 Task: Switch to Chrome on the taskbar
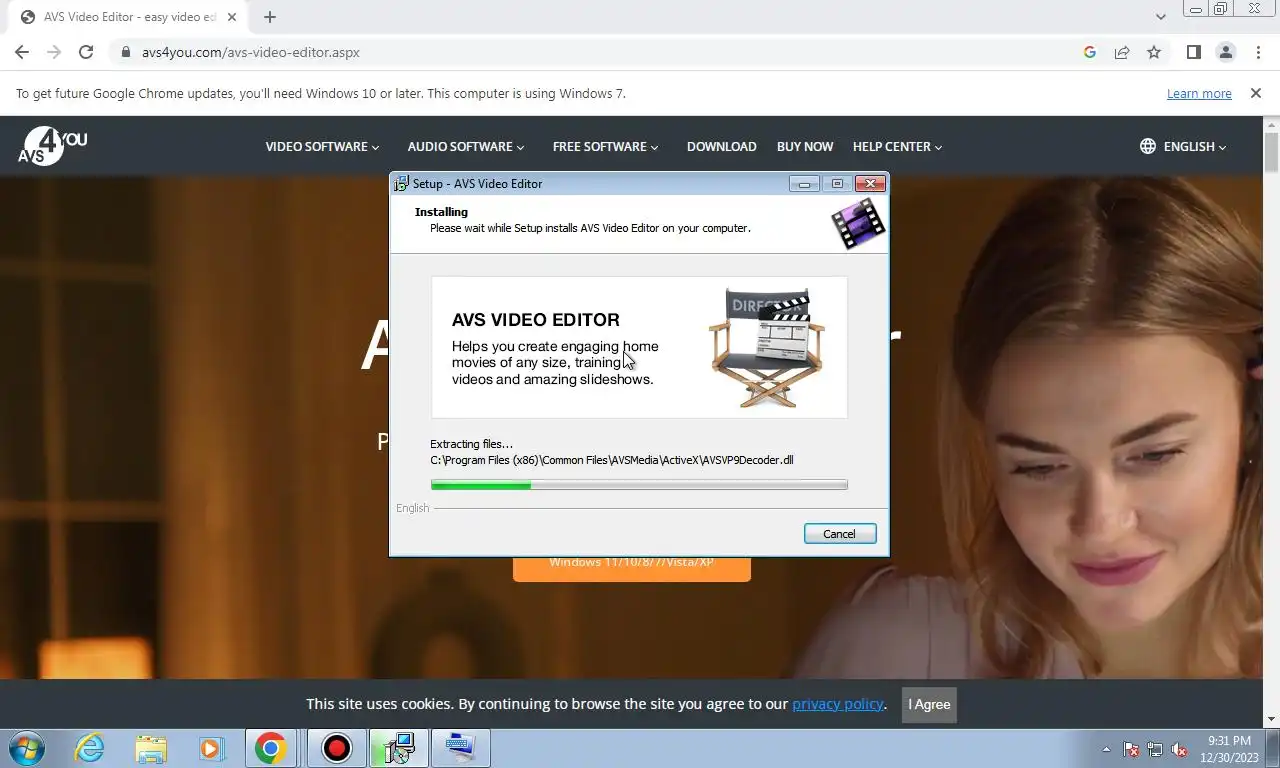(x=270, y=748)
